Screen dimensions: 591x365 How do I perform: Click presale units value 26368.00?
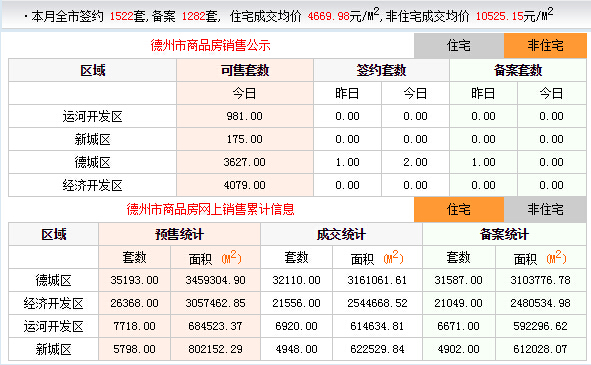(x=135, y=303)
